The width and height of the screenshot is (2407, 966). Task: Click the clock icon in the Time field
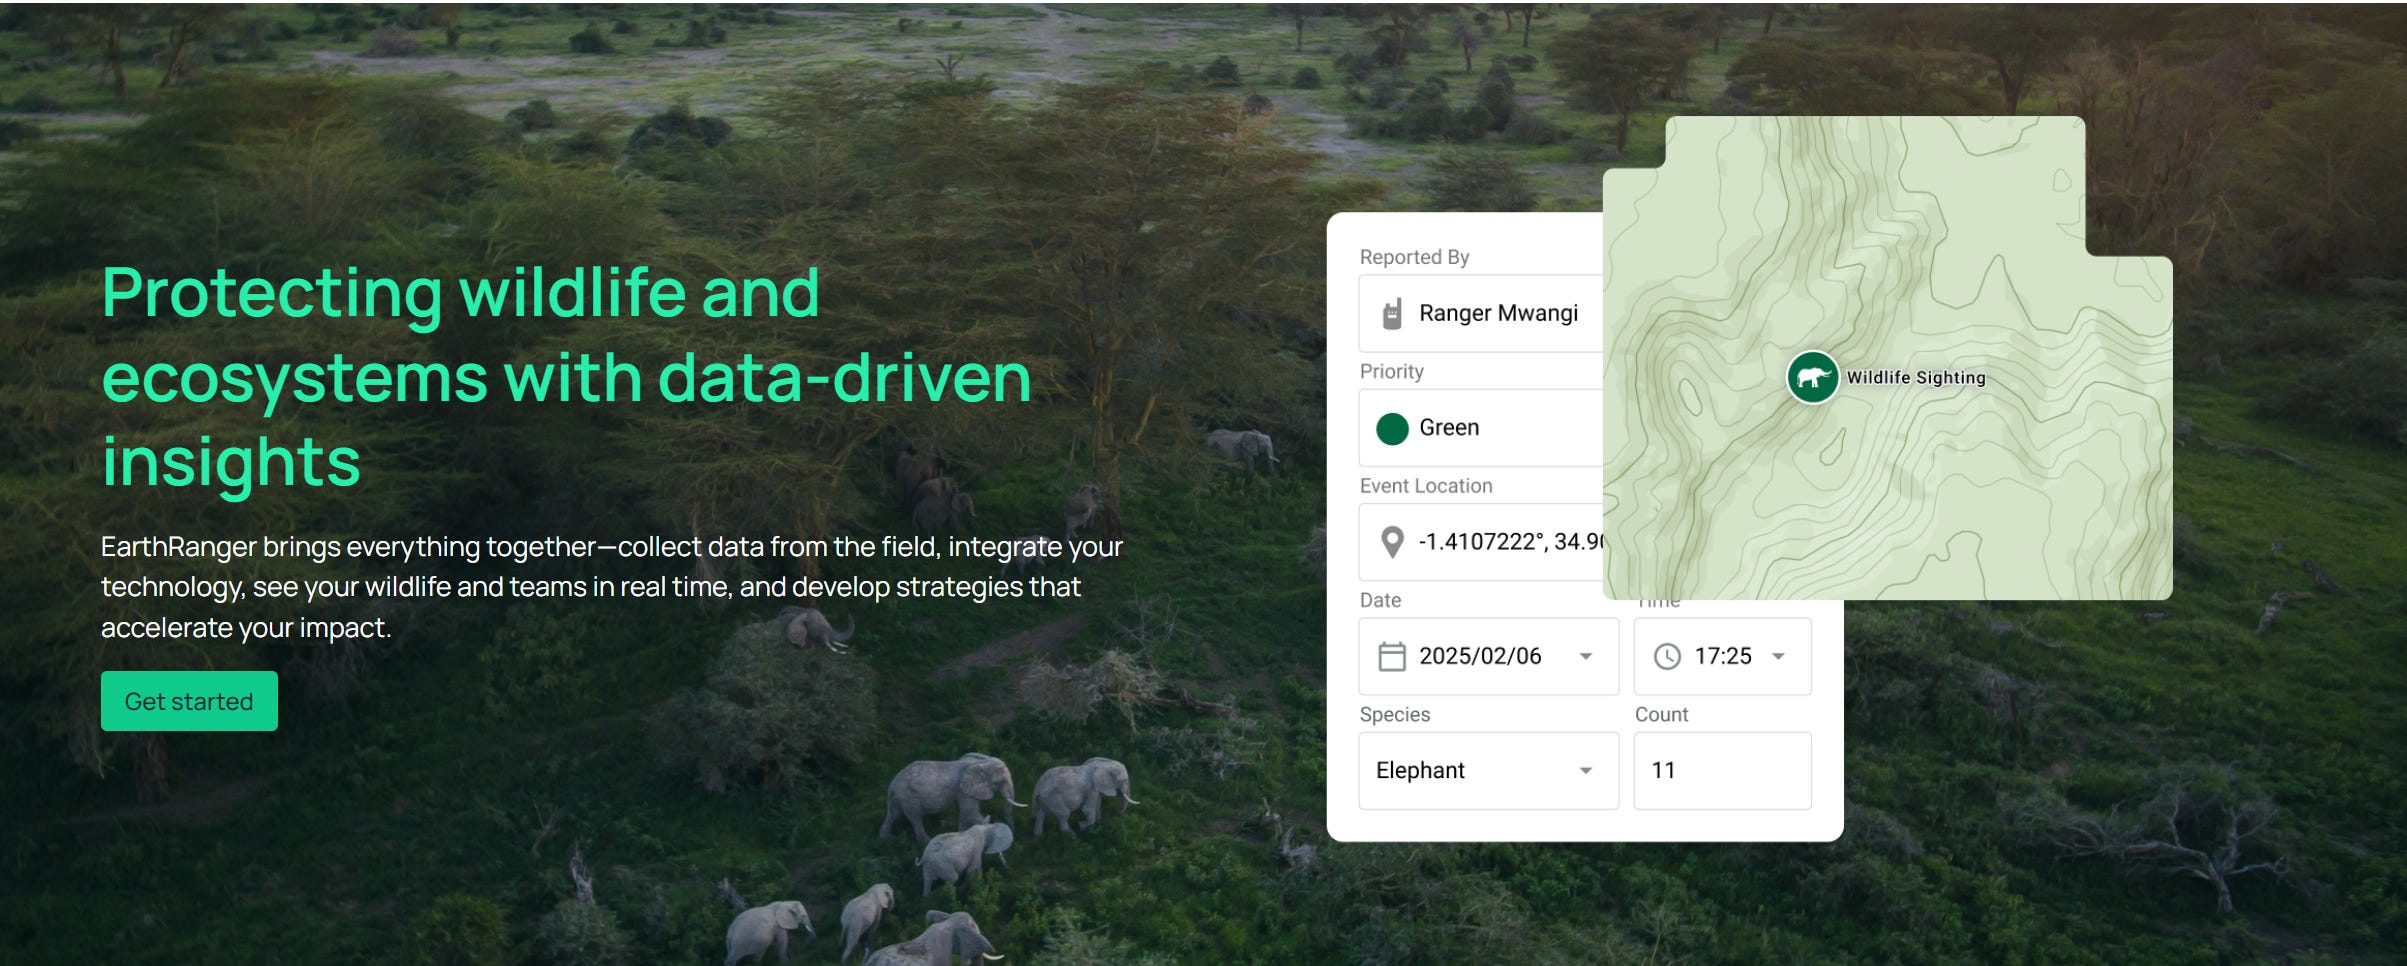pyautogui.click(x=1667, y=656)
